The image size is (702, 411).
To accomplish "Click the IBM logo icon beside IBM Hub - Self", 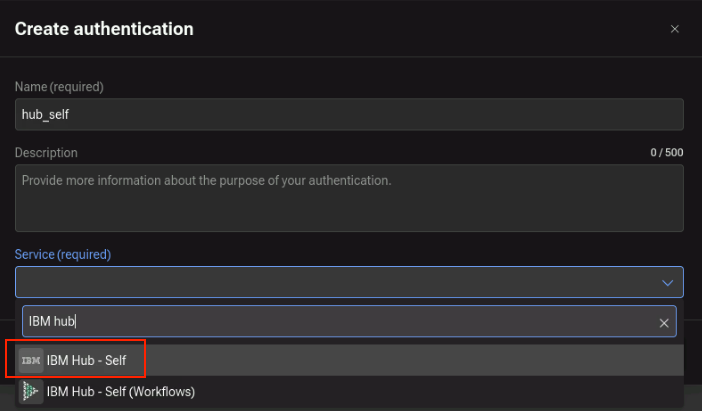I will click(x=31, y=360).
